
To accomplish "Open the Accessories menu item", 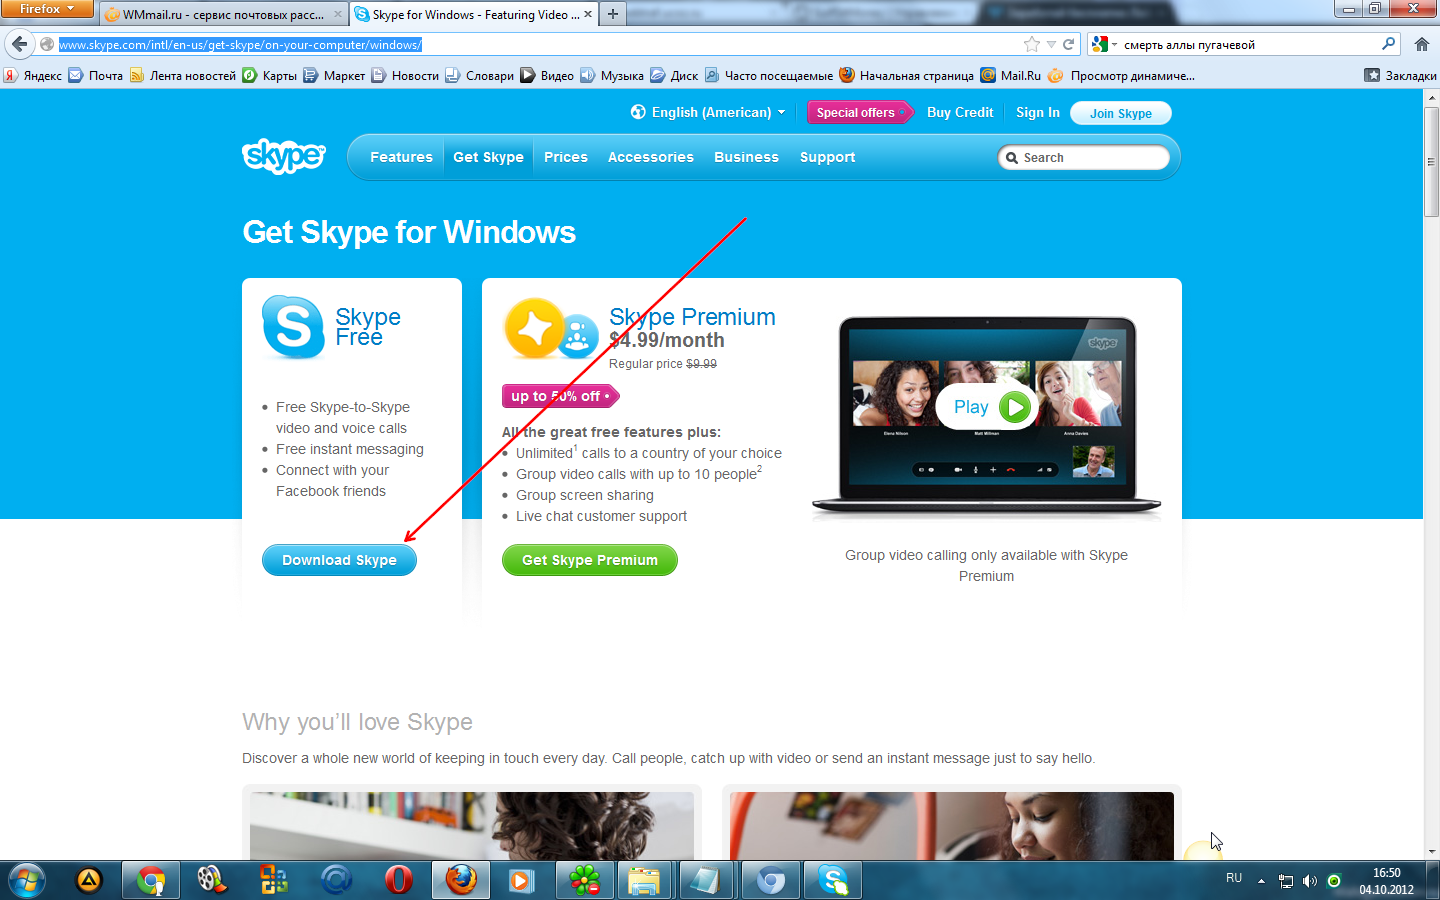I will tap(651, 157).
